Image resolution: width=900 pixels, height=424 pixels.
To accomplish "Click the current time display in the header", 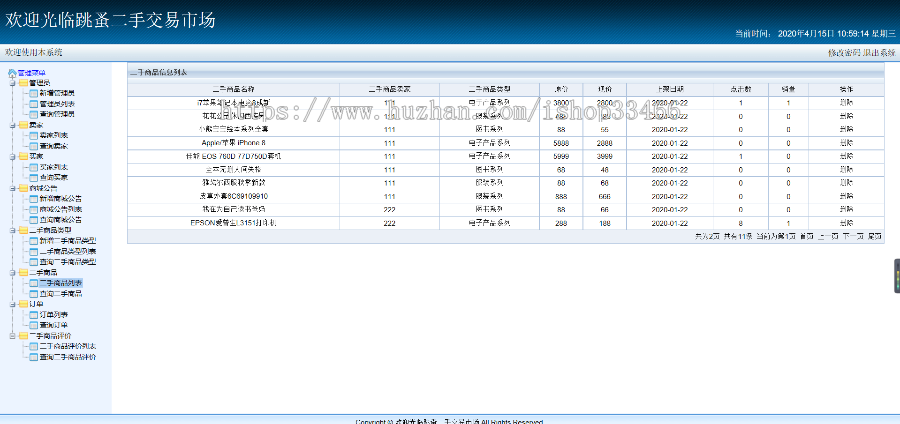I will coord(815,34).
